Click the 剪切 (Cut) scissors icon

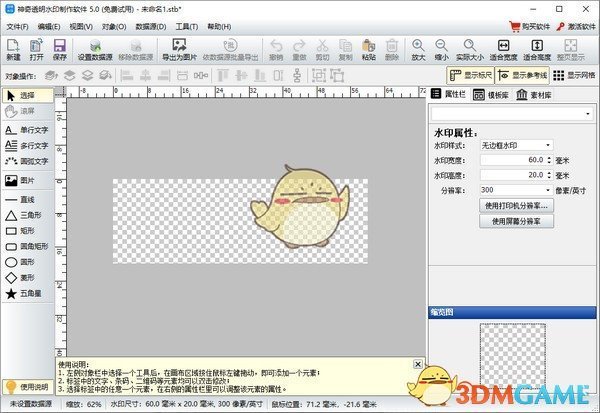click(322, 49)
